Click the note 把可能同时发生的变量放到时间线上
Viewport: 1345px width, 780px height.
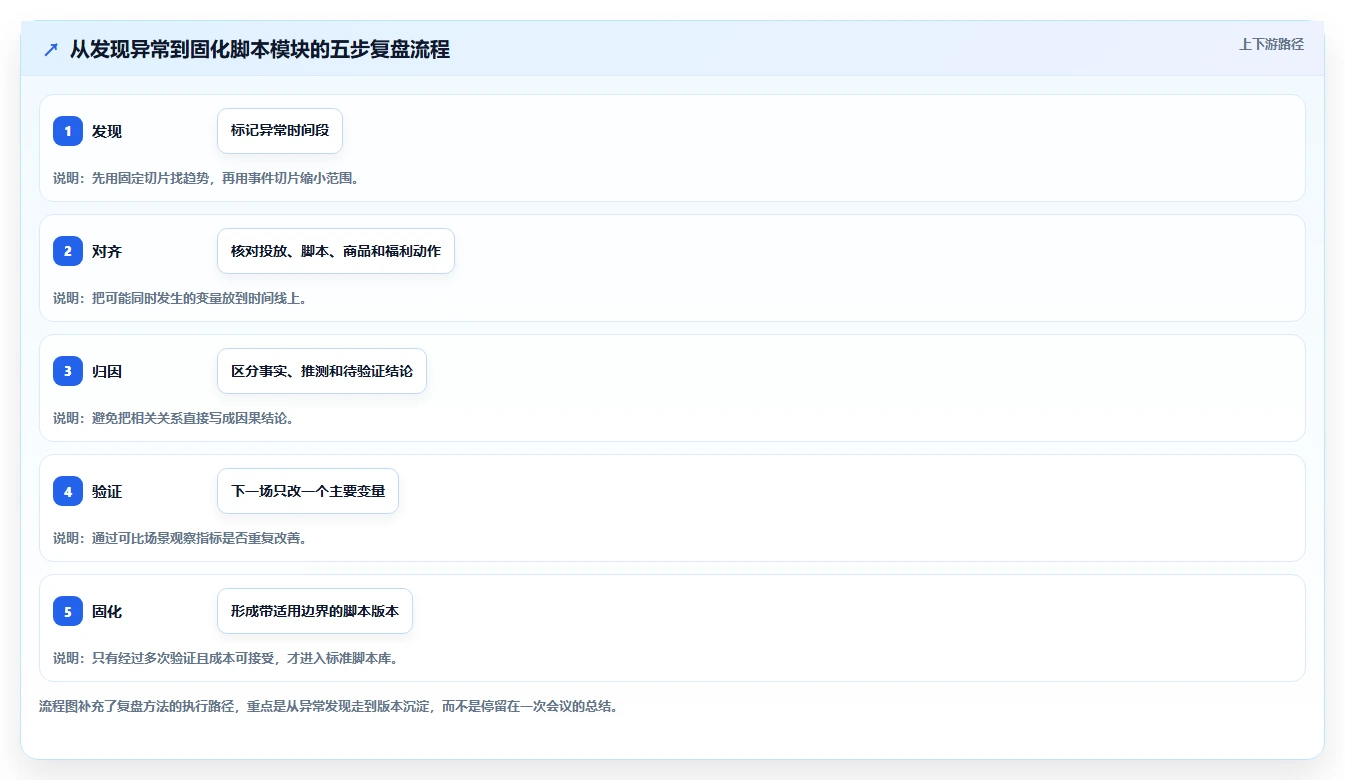(x=199, y=298)
